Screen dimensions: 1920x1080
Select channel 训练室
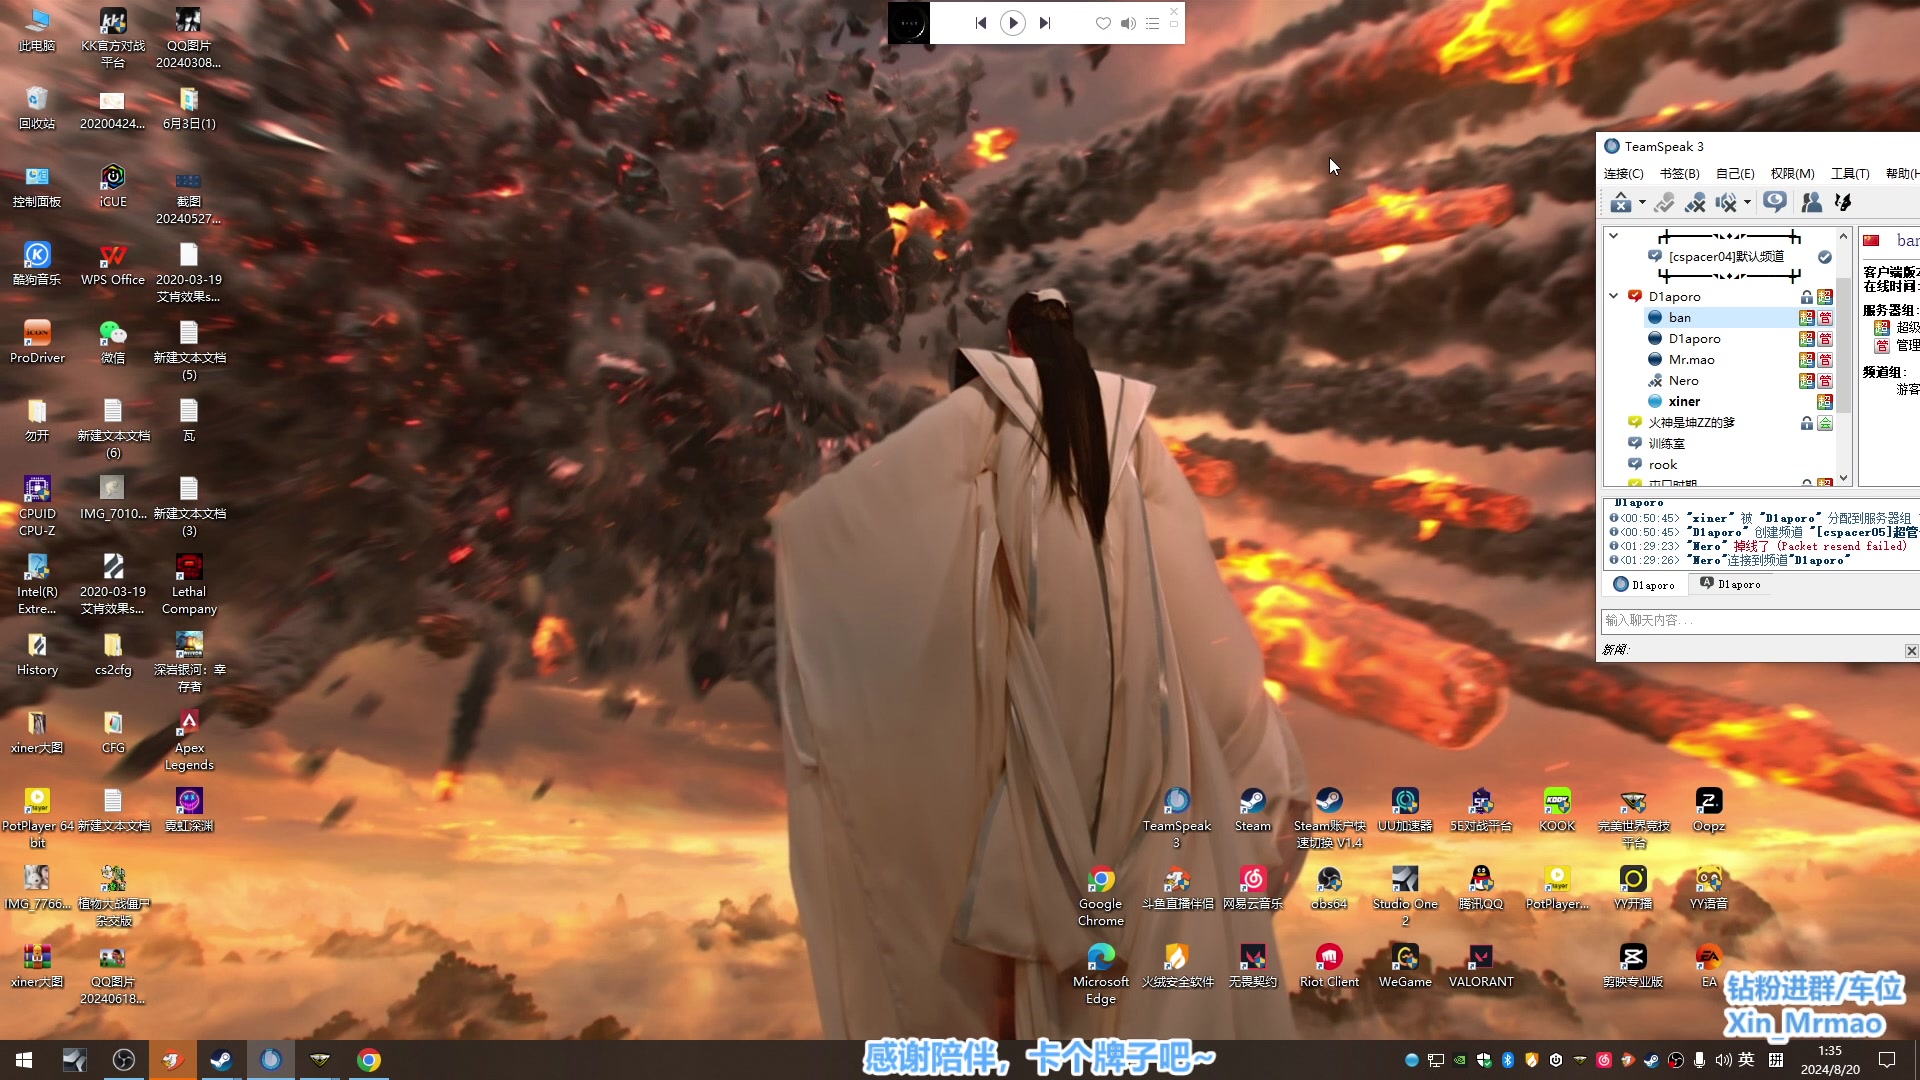1666,444
